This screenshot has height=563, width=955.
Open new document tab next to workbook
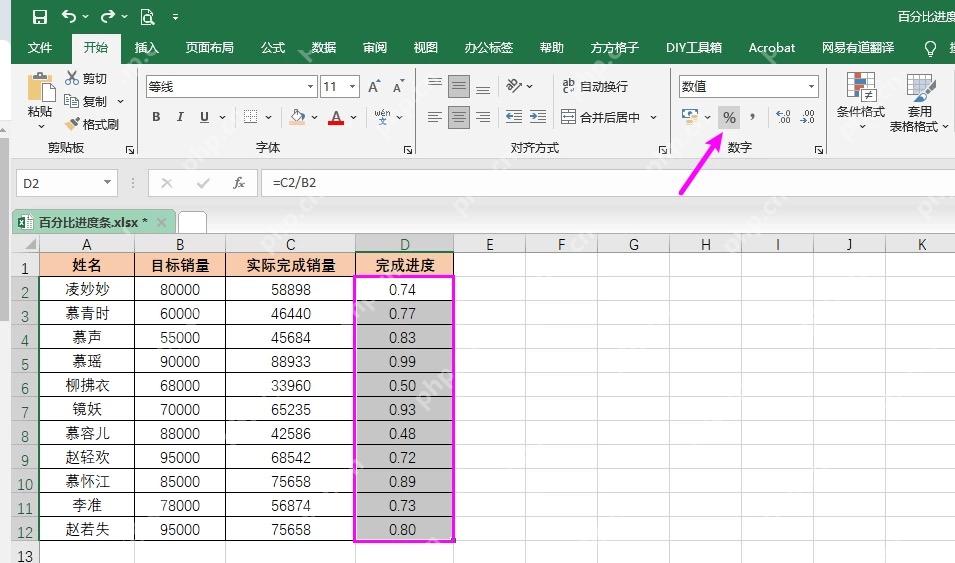192,222
